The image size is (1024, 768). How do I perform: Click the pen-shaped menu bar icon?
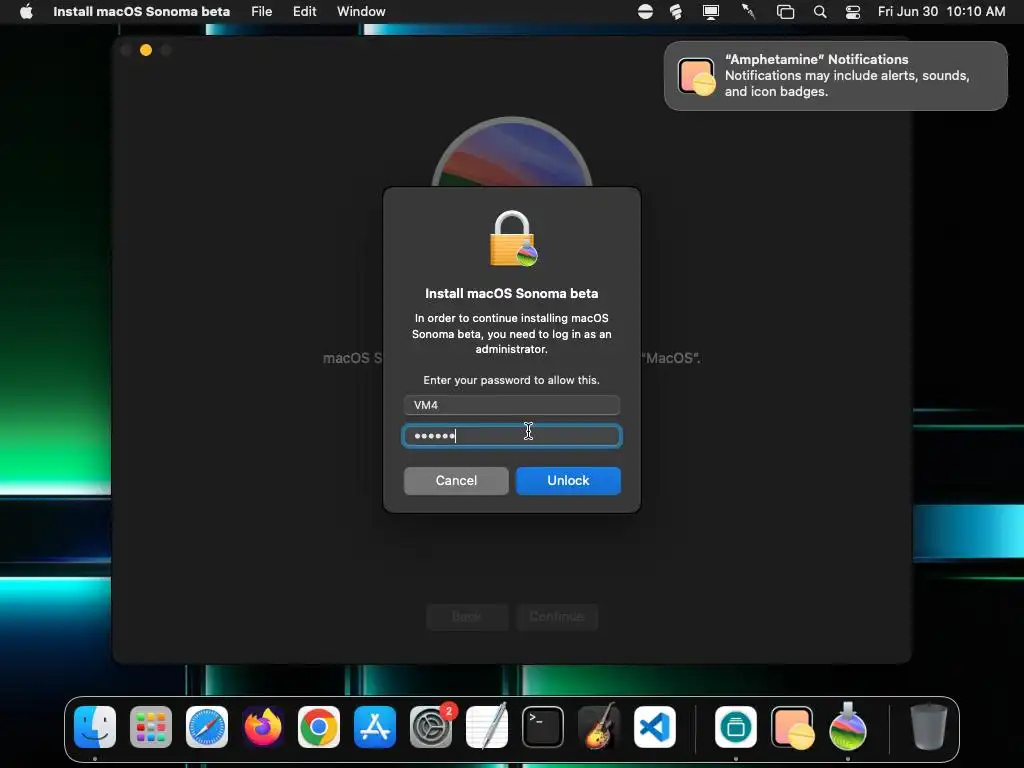coord(748,12)
